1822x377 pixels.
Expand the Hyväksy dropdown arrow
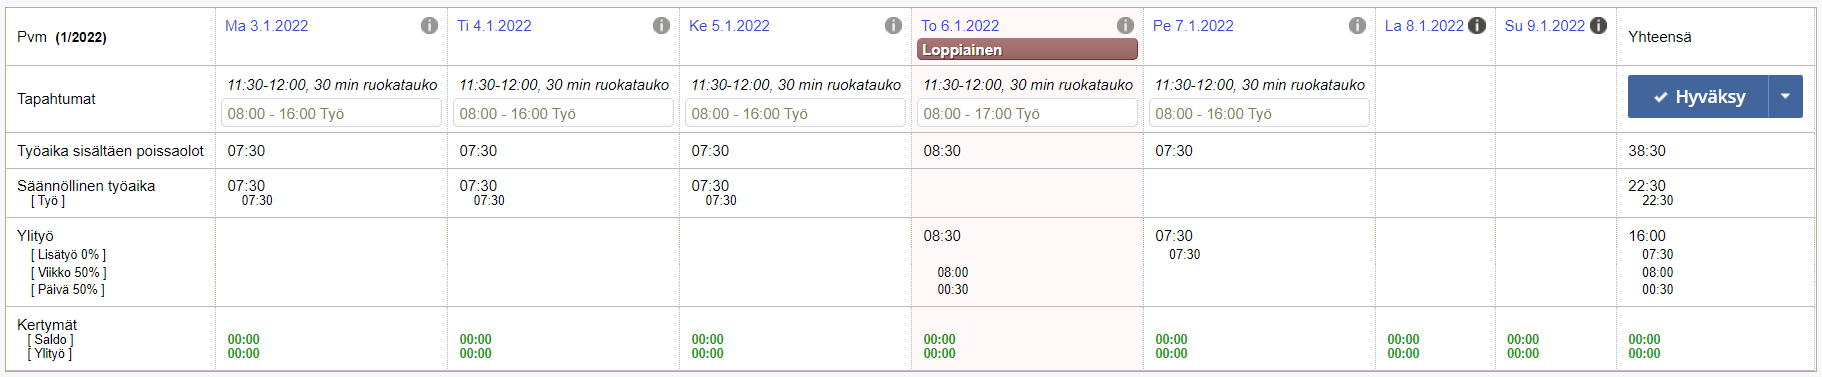point(1786,97)
